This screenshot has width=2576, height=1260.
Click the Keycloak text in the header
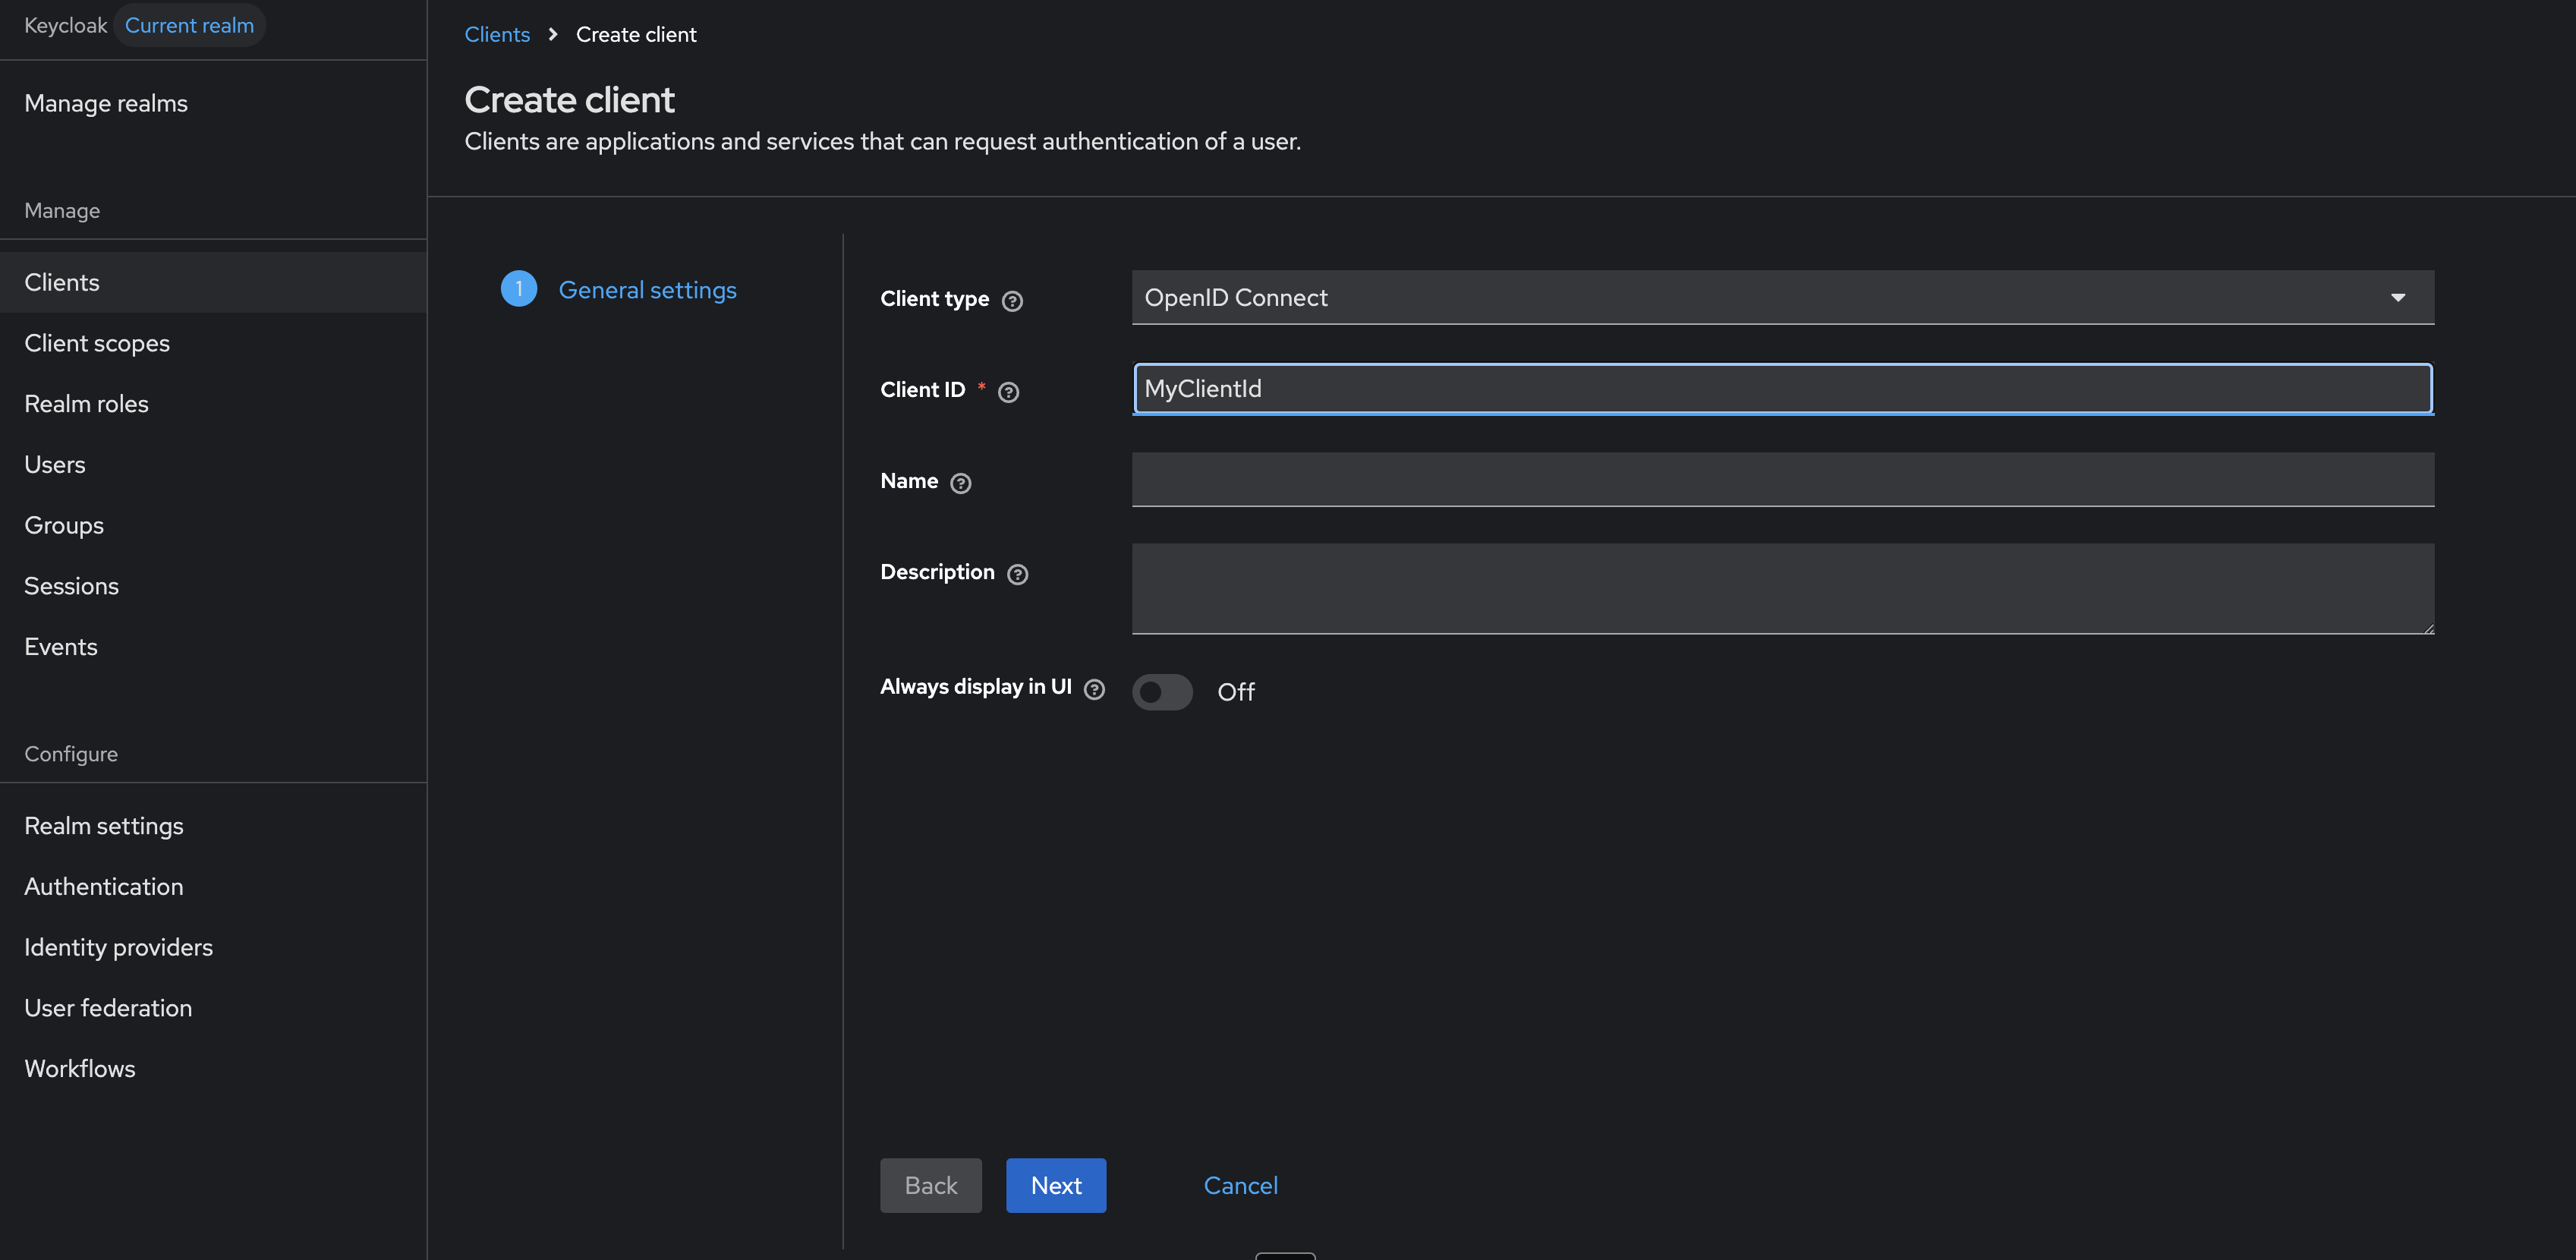click(x=65, y=25)
